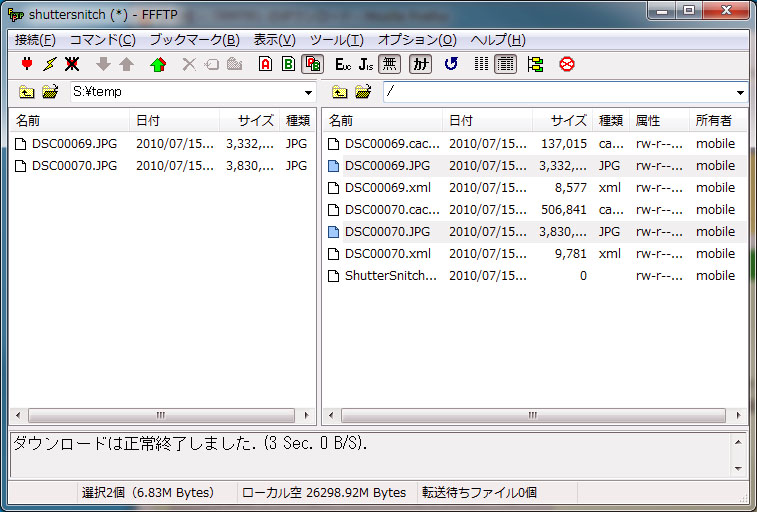Click status text 転送待ちファイル0個
The height and width of the screenshot is (512, 757).
479,493
